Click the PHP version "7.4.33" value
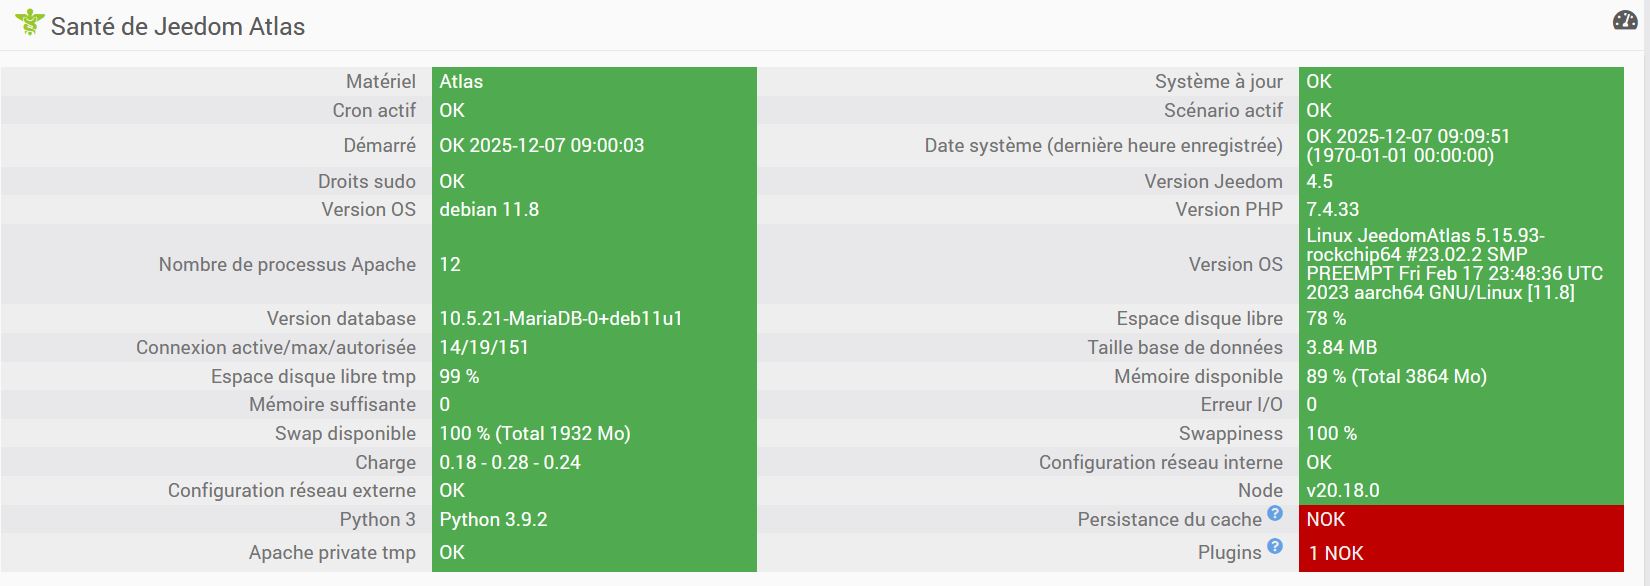1650x586 pixels. coord(1332,210)
